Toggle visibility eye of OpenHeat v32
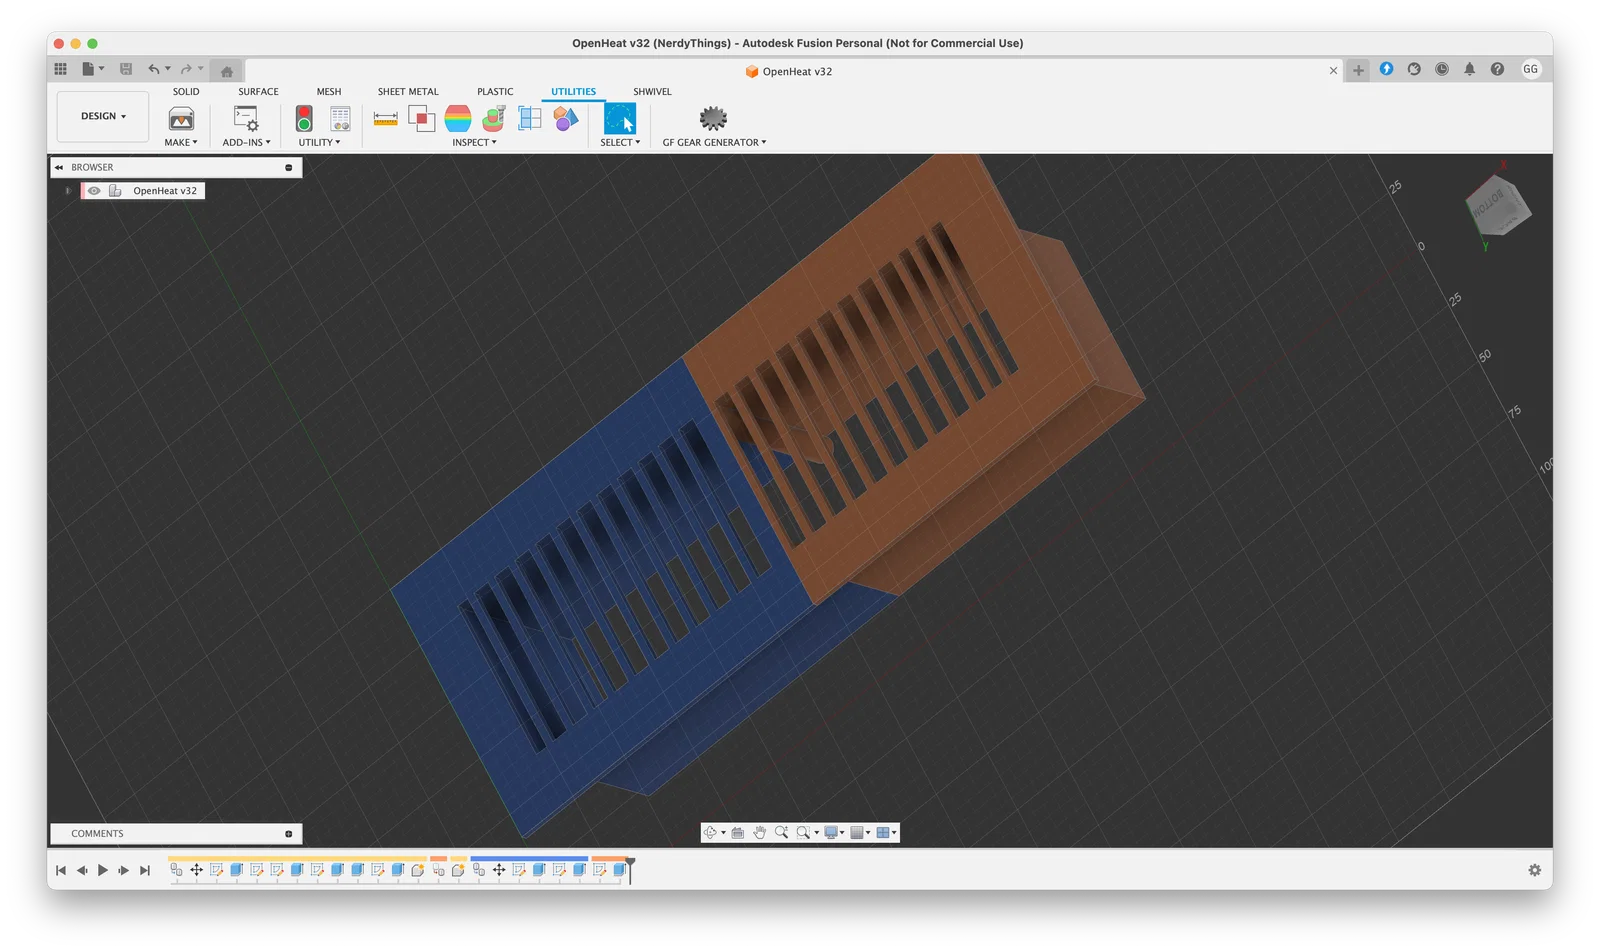The image size is (1600, 952). (94, 191)
